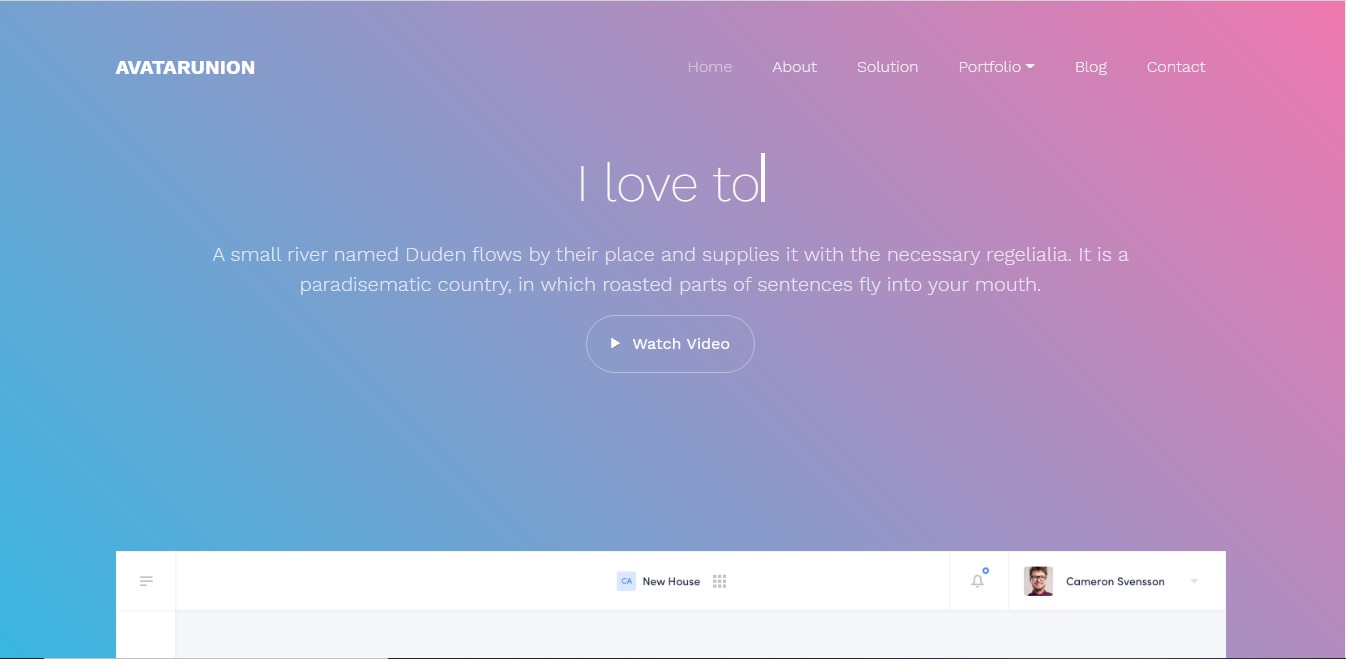Open notifications via the bell icon
This screenshot has height=659, width=1346.
[977, 581]
